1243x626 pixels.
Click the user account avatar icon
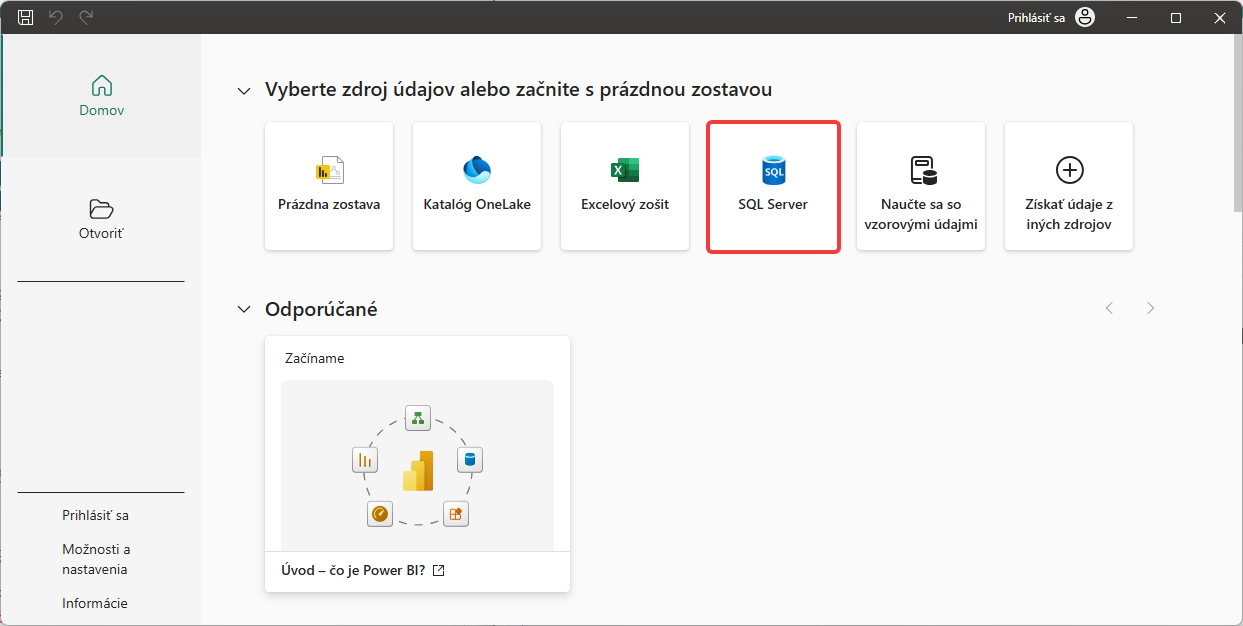(x=1085, y=17)
